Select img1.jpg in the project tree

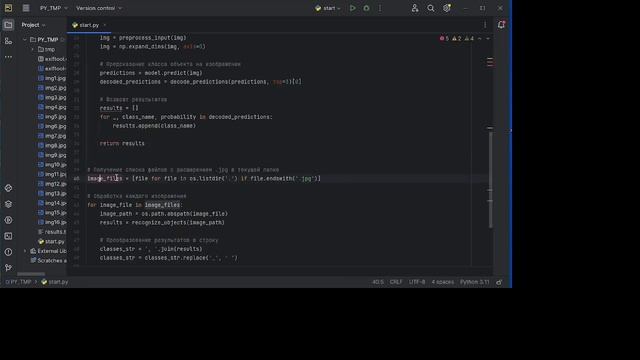pyautogui.click(x=52, y=78)
